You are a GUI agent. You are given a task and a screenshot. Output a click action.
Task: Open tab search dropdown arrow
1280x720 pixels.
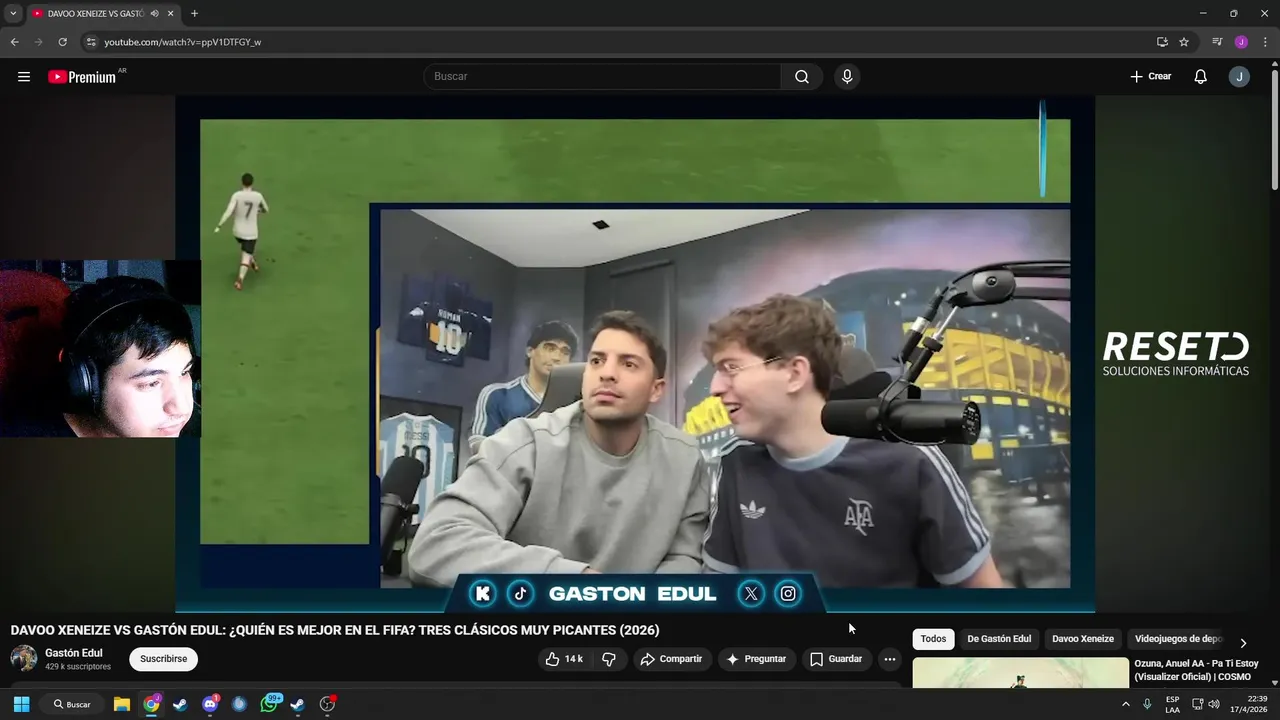[x=13, y=13]
